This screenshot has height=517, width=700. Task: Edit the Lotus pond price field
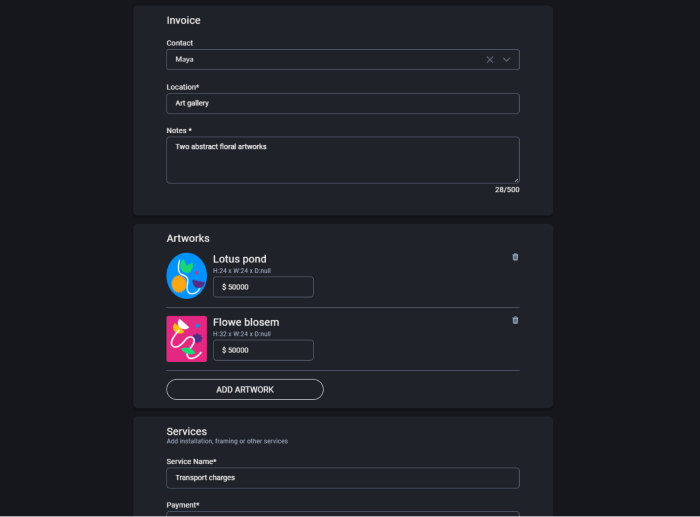tap(263, 287)
